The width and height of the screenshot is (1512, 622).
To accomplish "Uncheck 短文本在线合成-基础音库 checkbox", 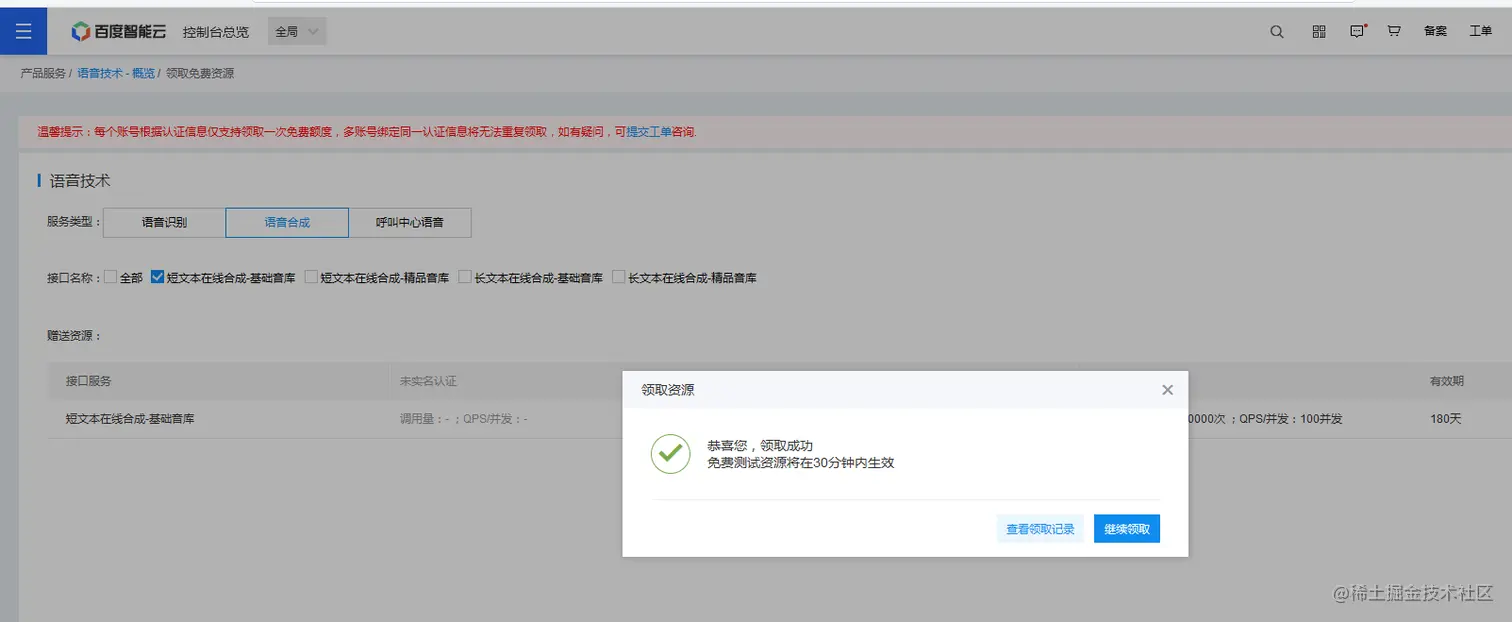I will pyautogui.click(x=157, y=277).
